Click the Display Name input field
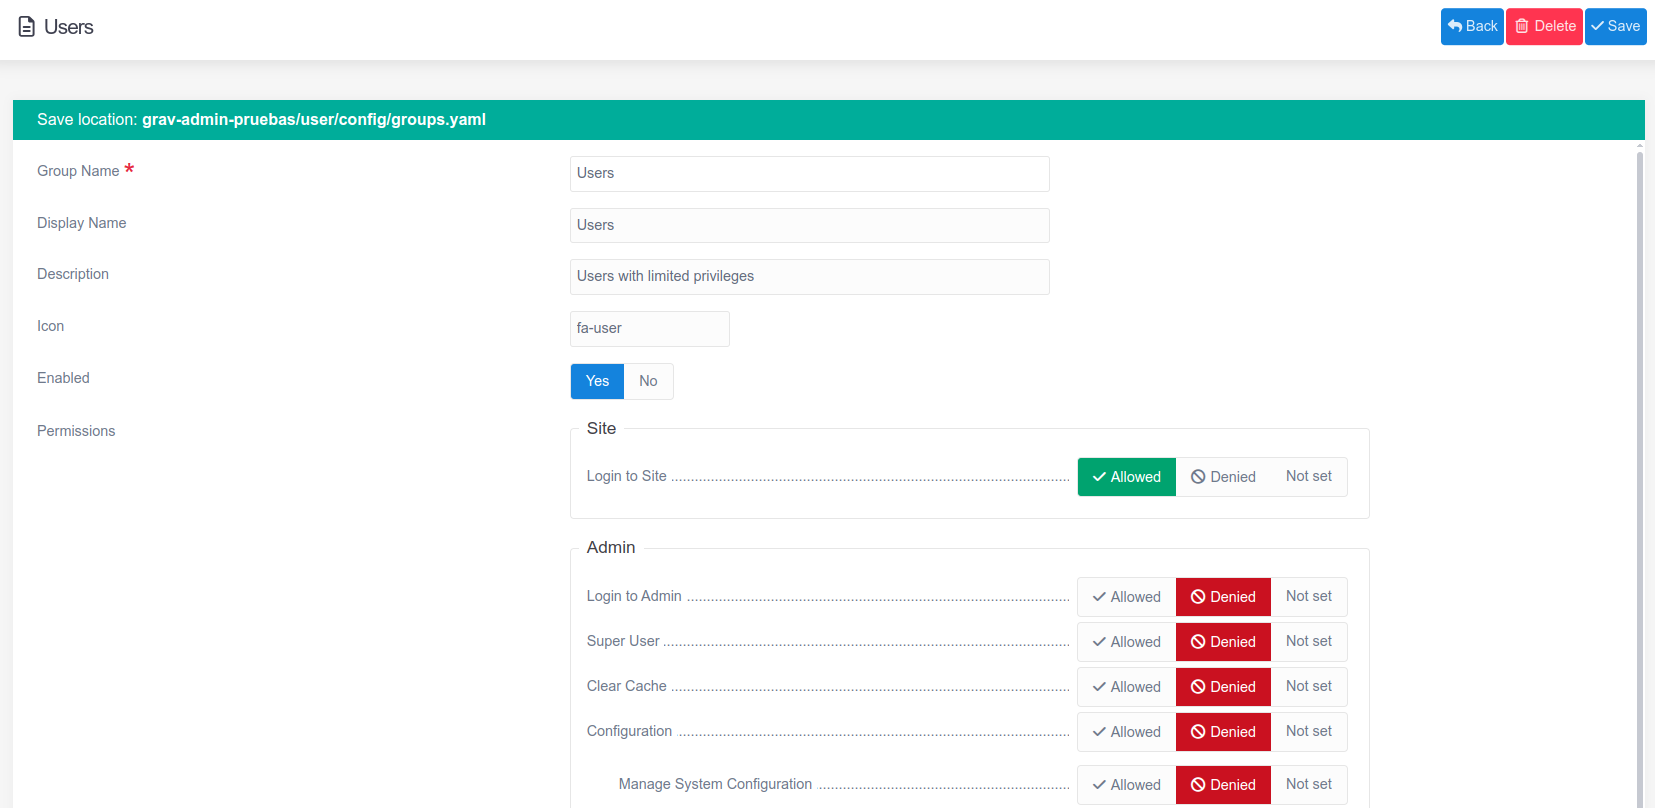Screen dimensions: 1655x808 coord(809,226)
